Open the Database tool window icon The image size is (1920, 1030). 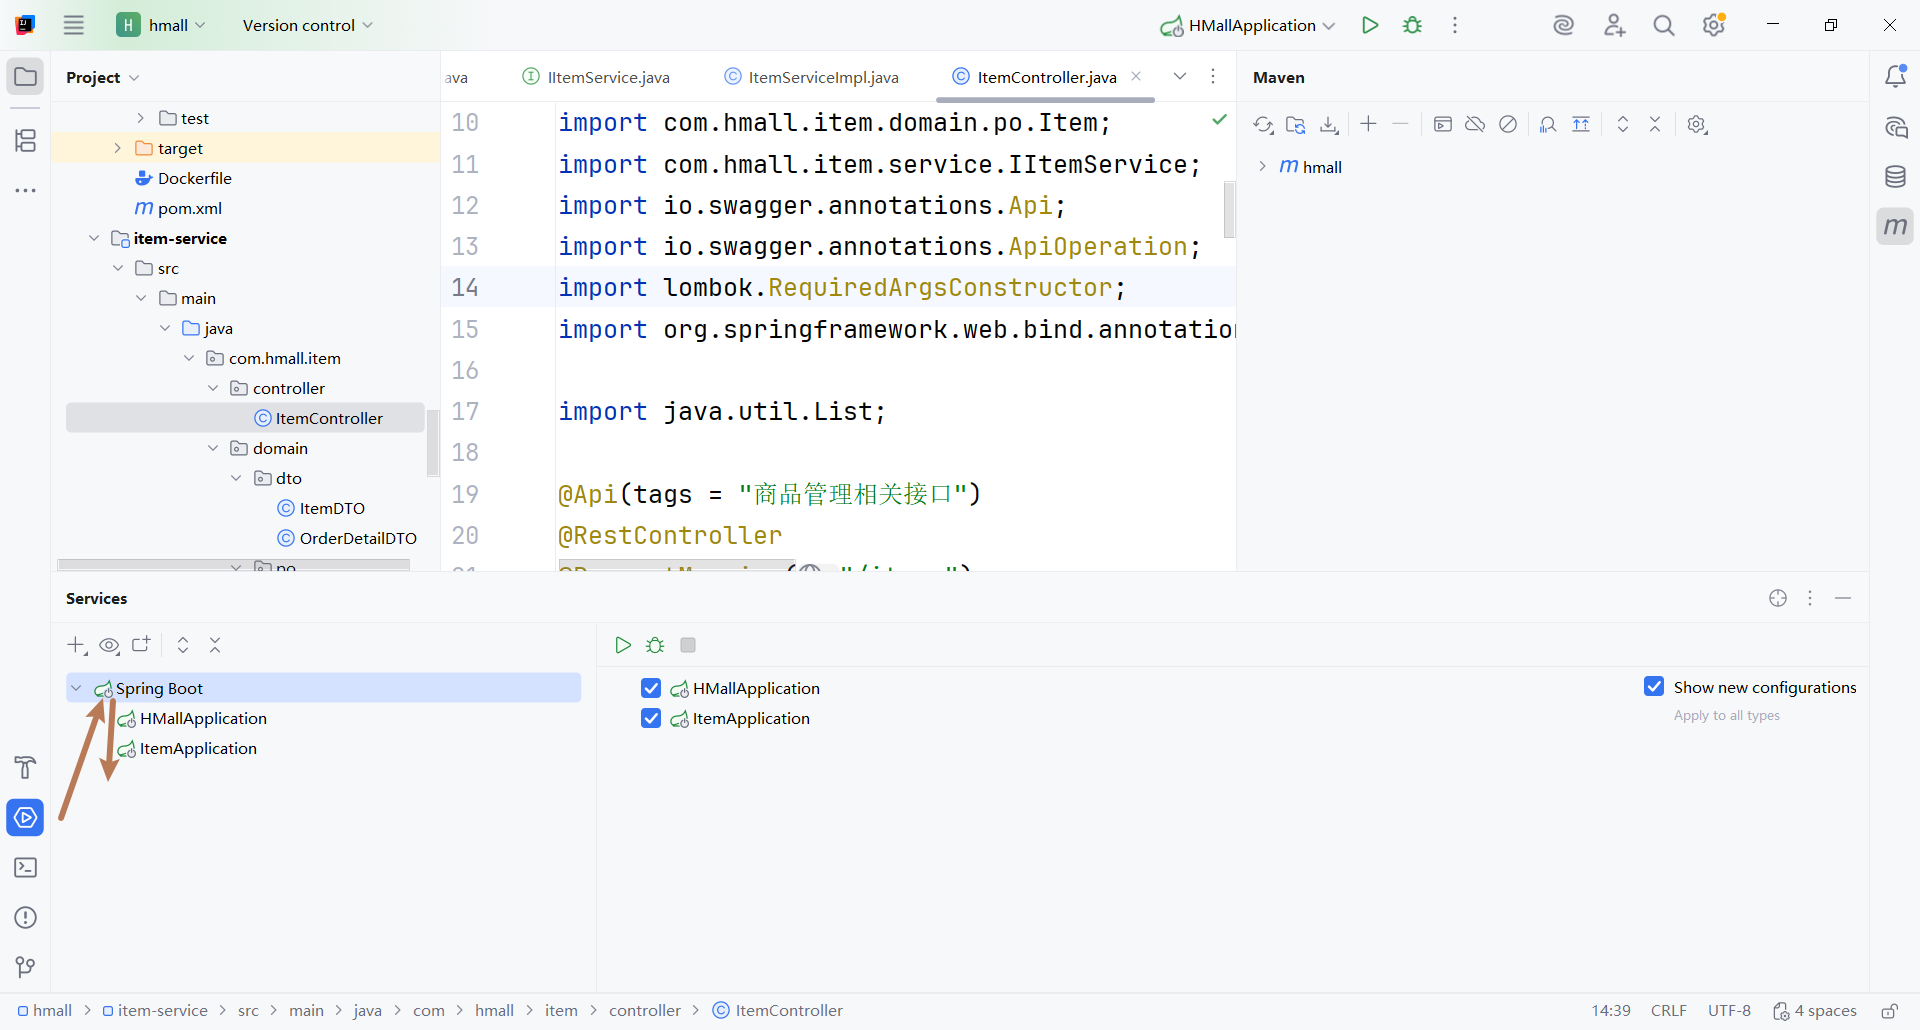(x=1895, y=177)
